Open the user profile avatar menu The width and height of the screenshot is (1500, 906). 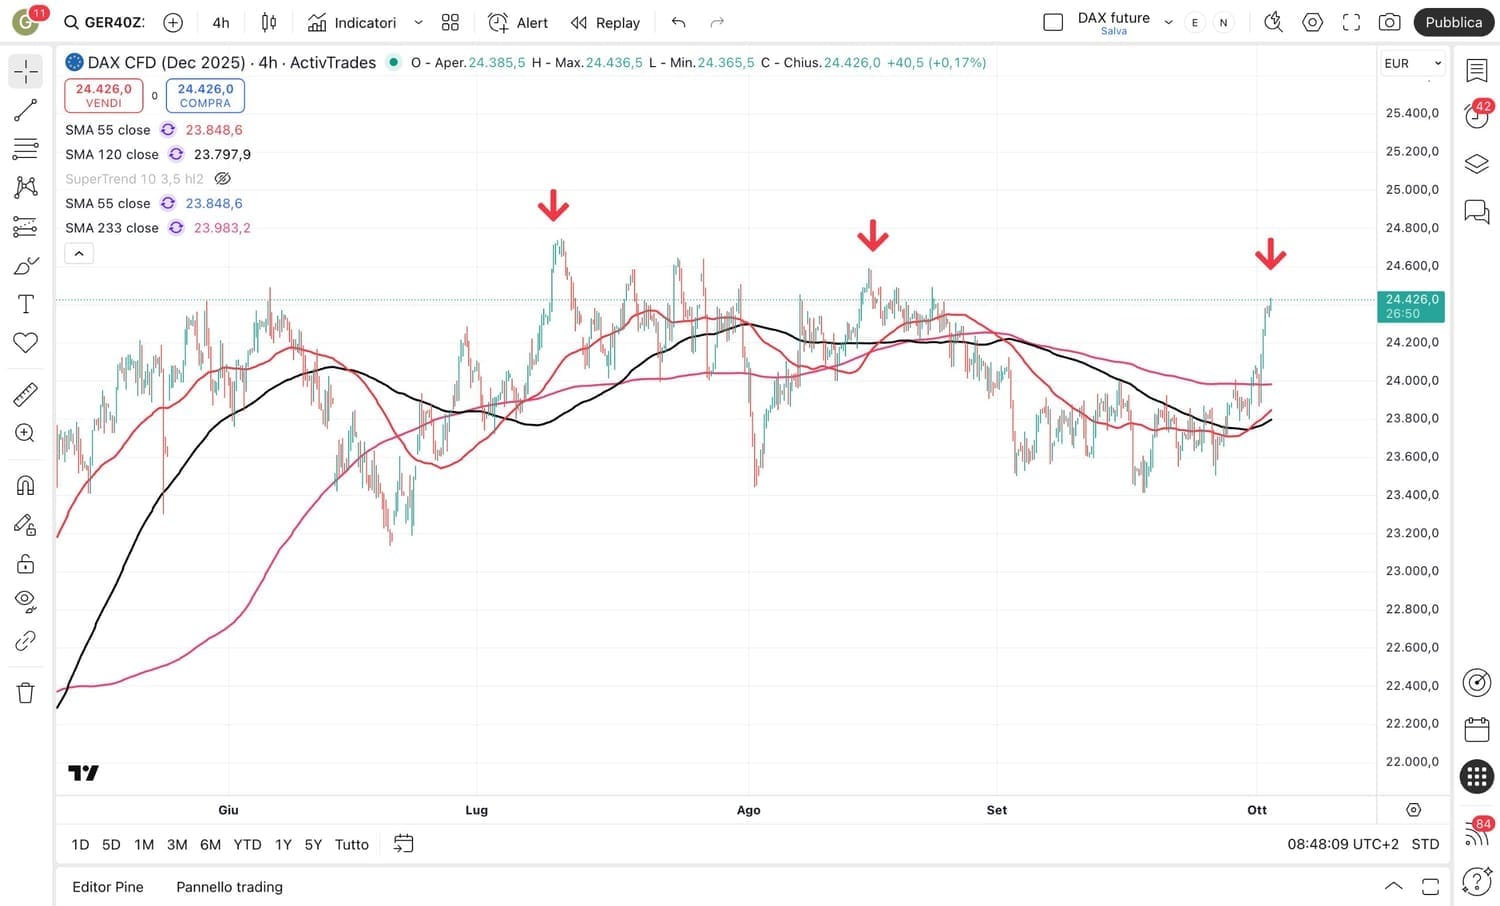pyautogui.click(x=26, y=21)
